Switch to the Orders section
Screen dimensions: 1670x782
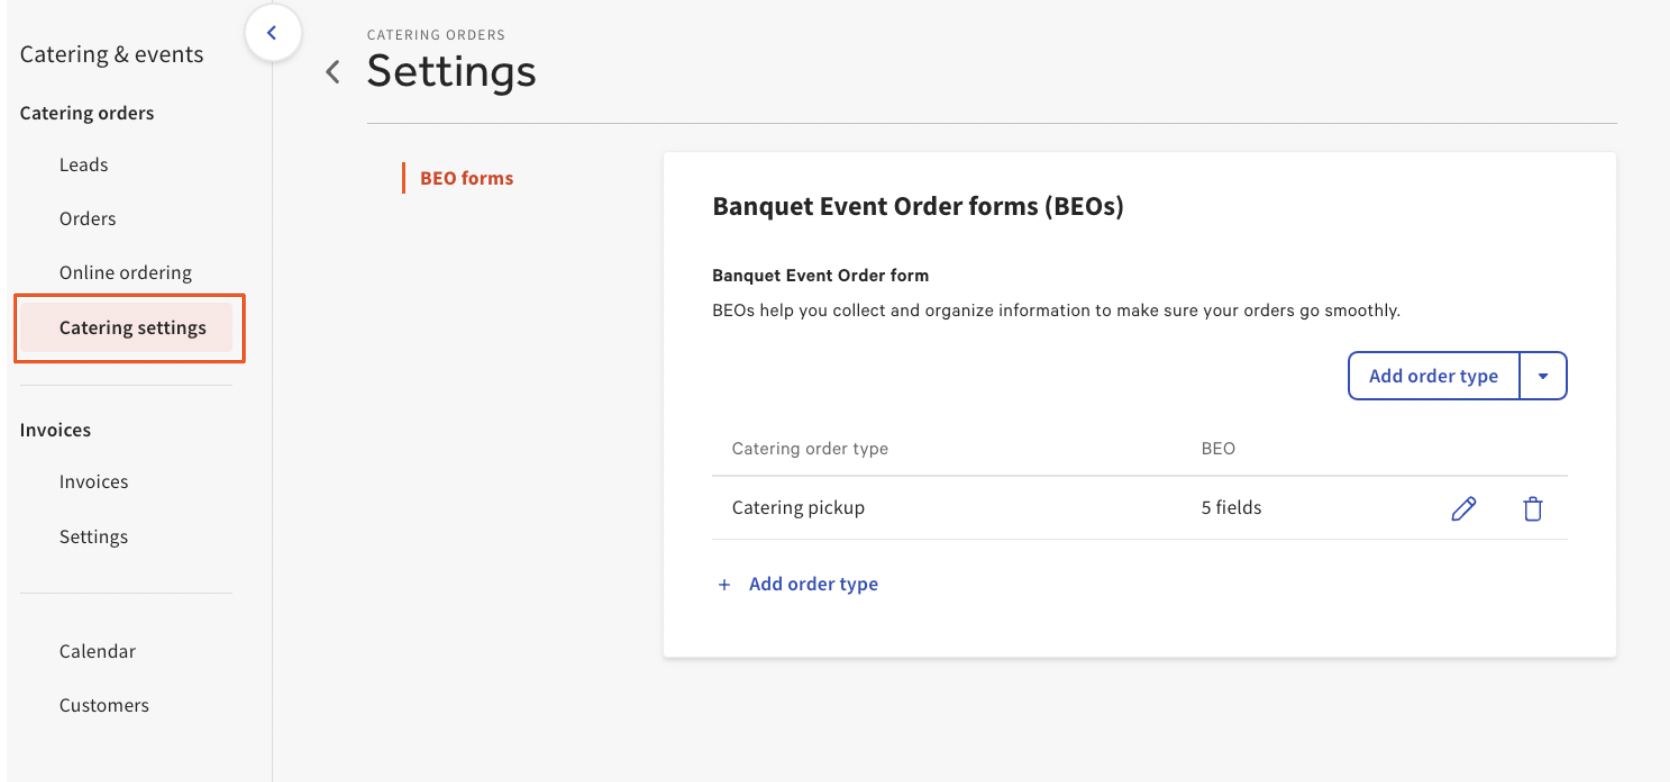pos(87,218)
